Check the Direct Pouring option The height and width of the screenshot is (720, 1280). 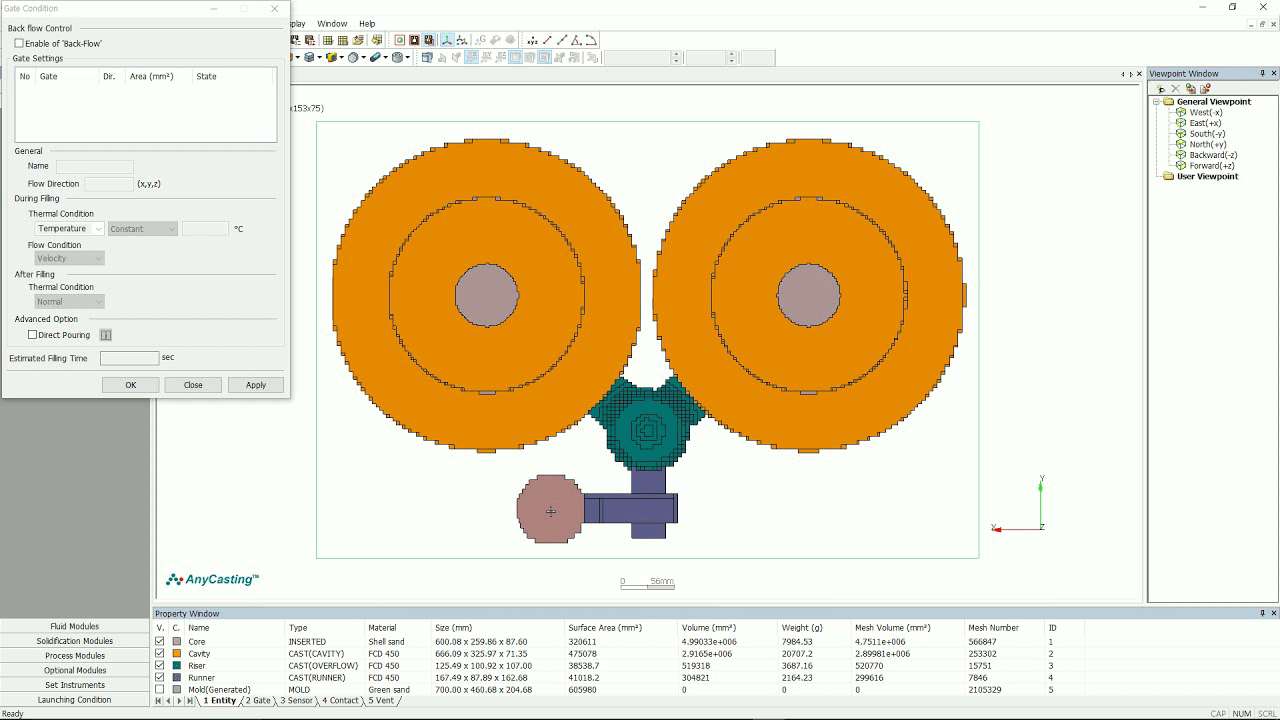click(32, 335)
